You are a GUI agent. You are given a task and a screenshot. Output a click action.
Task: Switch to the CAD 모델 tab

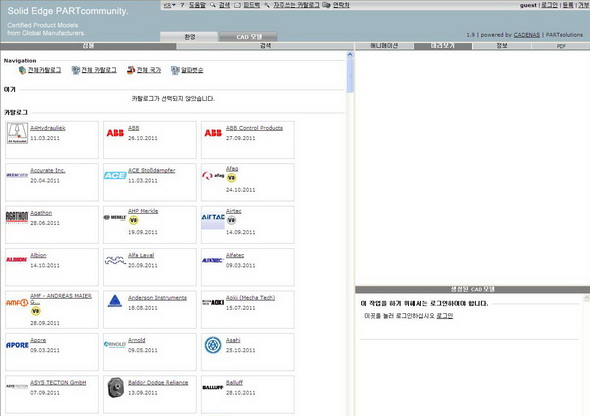pyautogui.click(x=249, y=36)
